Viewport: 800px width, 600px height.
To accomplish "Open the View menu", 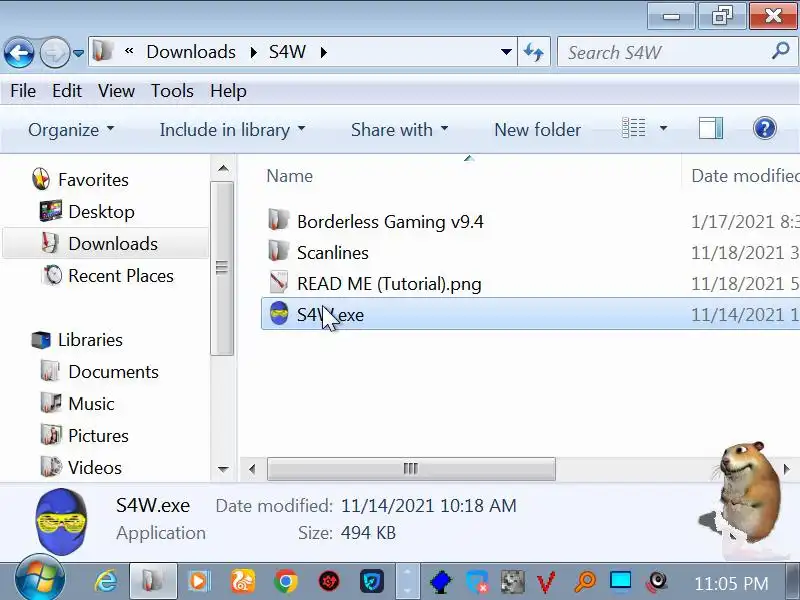I will (x=116, y=91).
